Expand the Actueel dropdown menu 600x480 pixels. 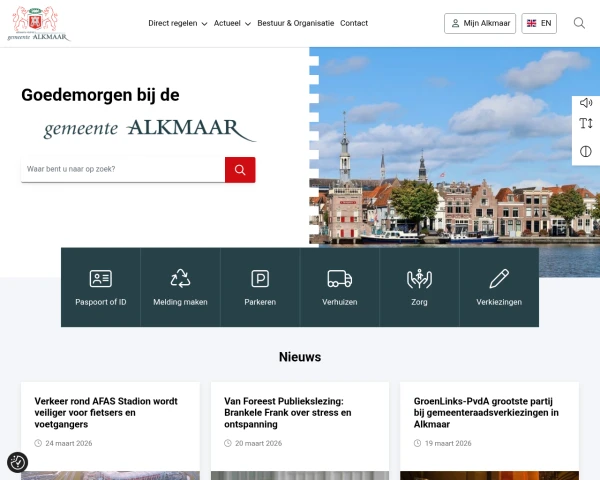(x=231, y=23)
